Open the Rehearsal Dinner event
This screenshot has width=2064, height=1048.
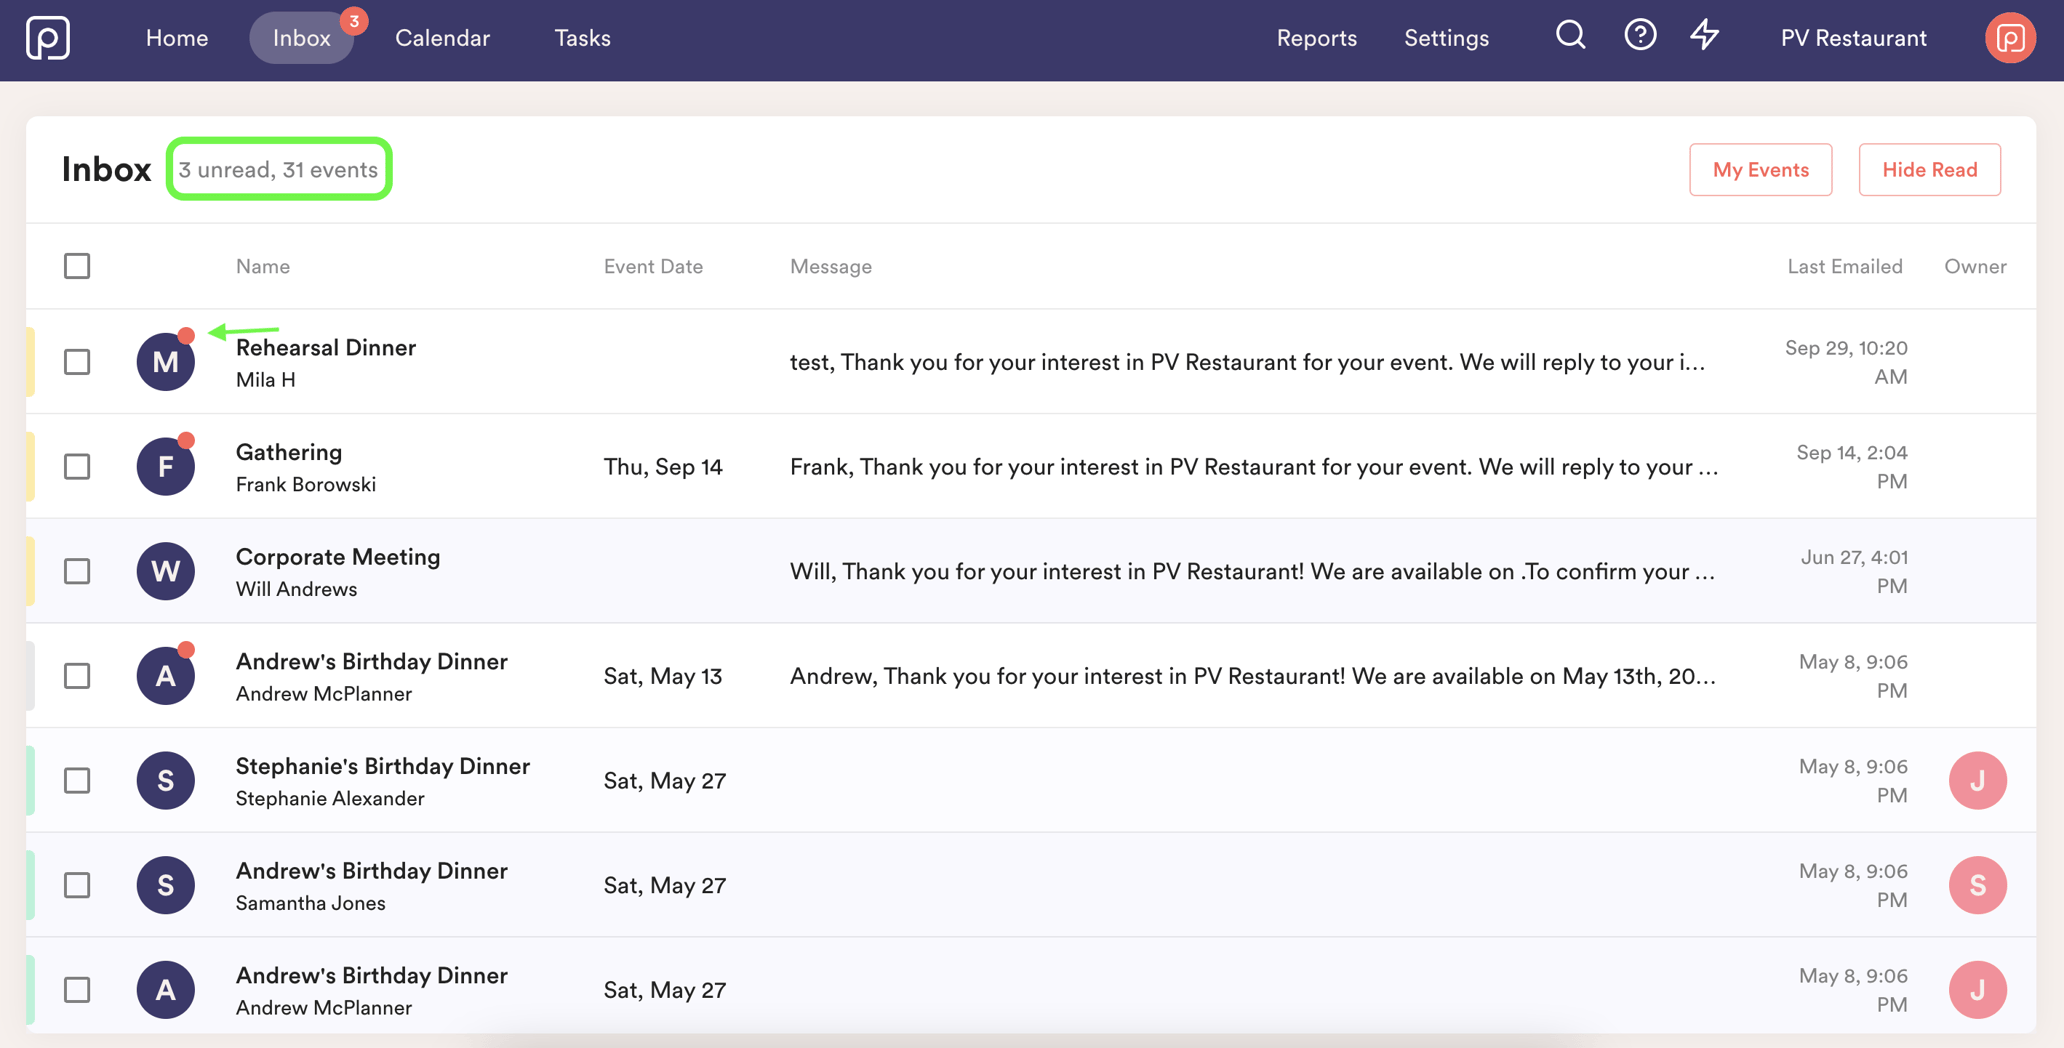(326, 348)
